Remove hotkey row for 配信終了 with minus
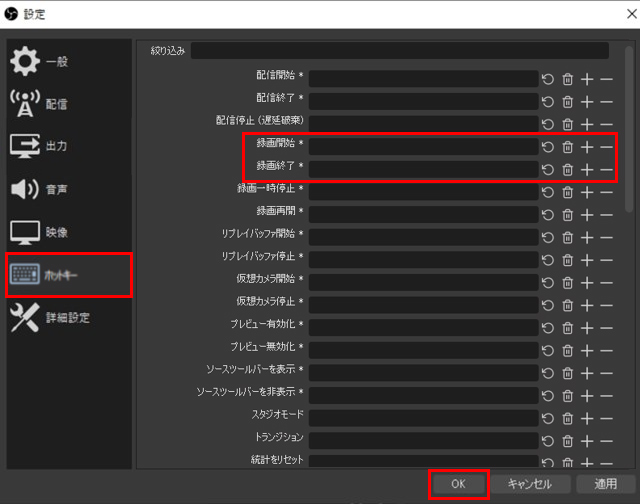 coord(606,101)
